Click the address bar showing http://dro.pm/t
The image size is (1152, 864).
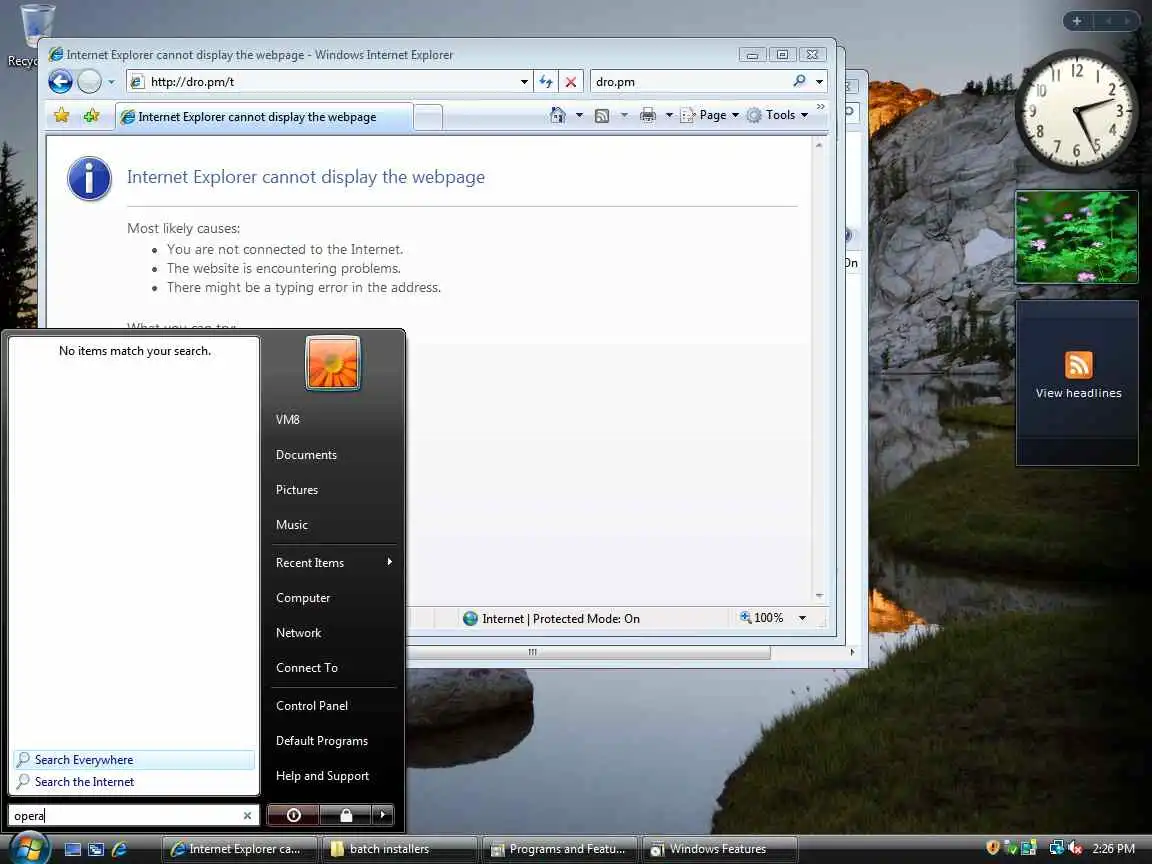pyautogui.click(x=329, y=82)
